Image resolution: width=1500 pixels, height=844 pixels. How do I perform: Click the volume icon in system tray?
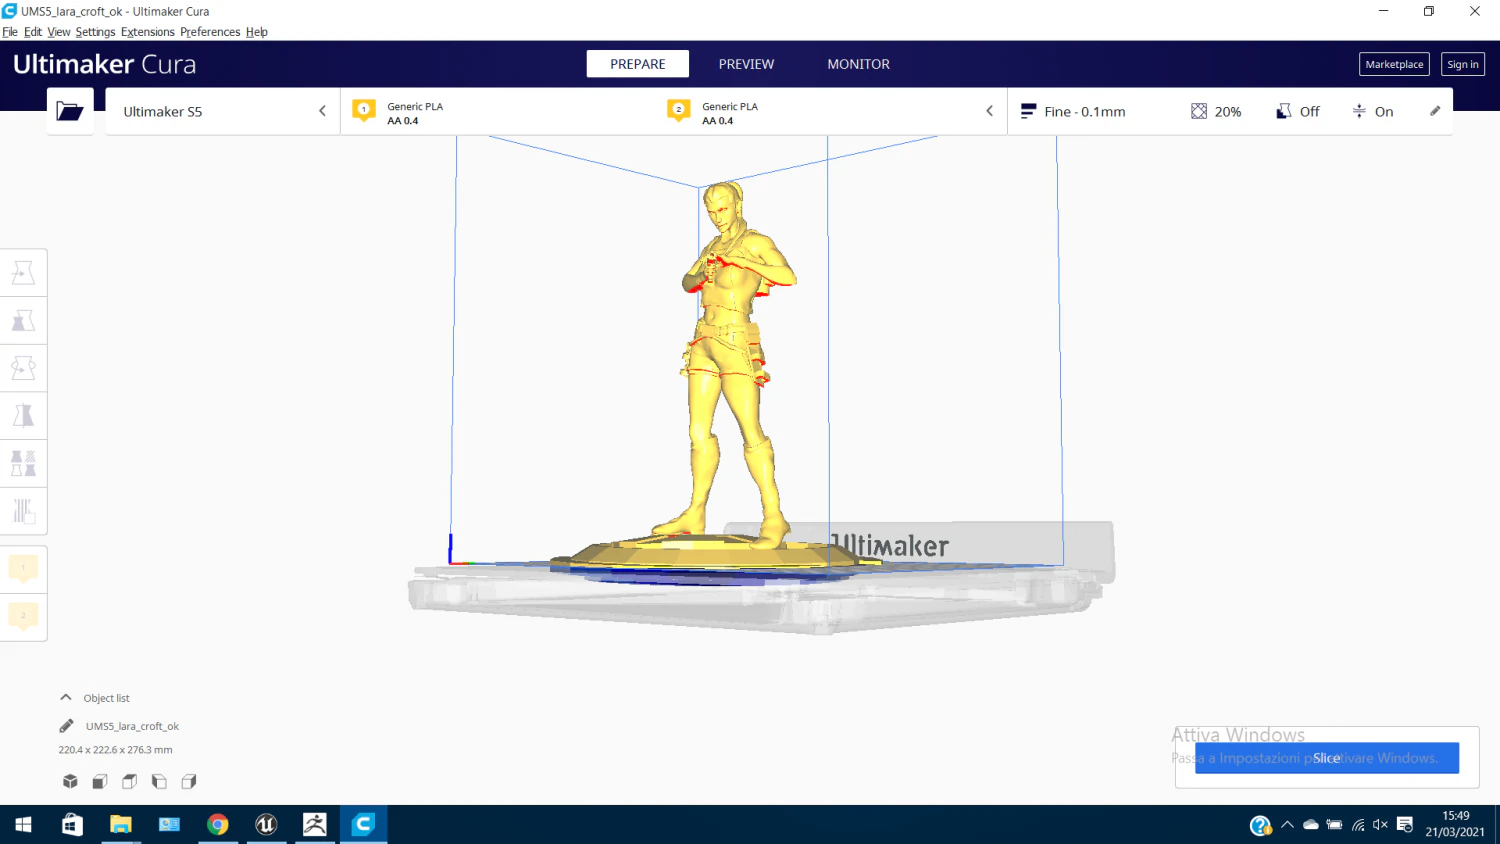[x=1381, y=825]
